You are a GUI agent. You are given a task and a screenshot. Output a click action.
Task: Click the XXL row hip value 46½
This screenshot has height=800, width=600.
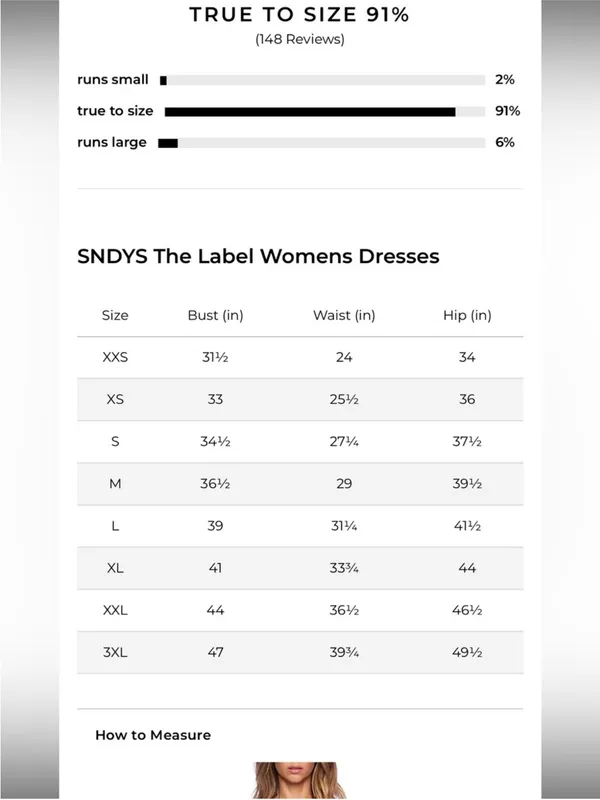click(467, 610)
